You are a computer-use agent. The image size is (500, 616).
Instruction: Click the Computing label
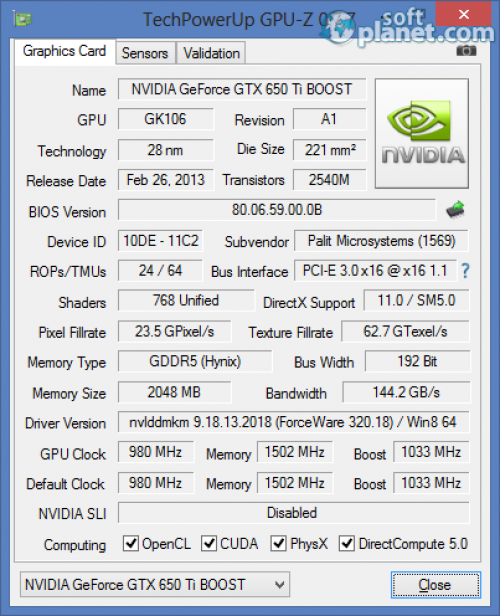(x=75, y=545)
